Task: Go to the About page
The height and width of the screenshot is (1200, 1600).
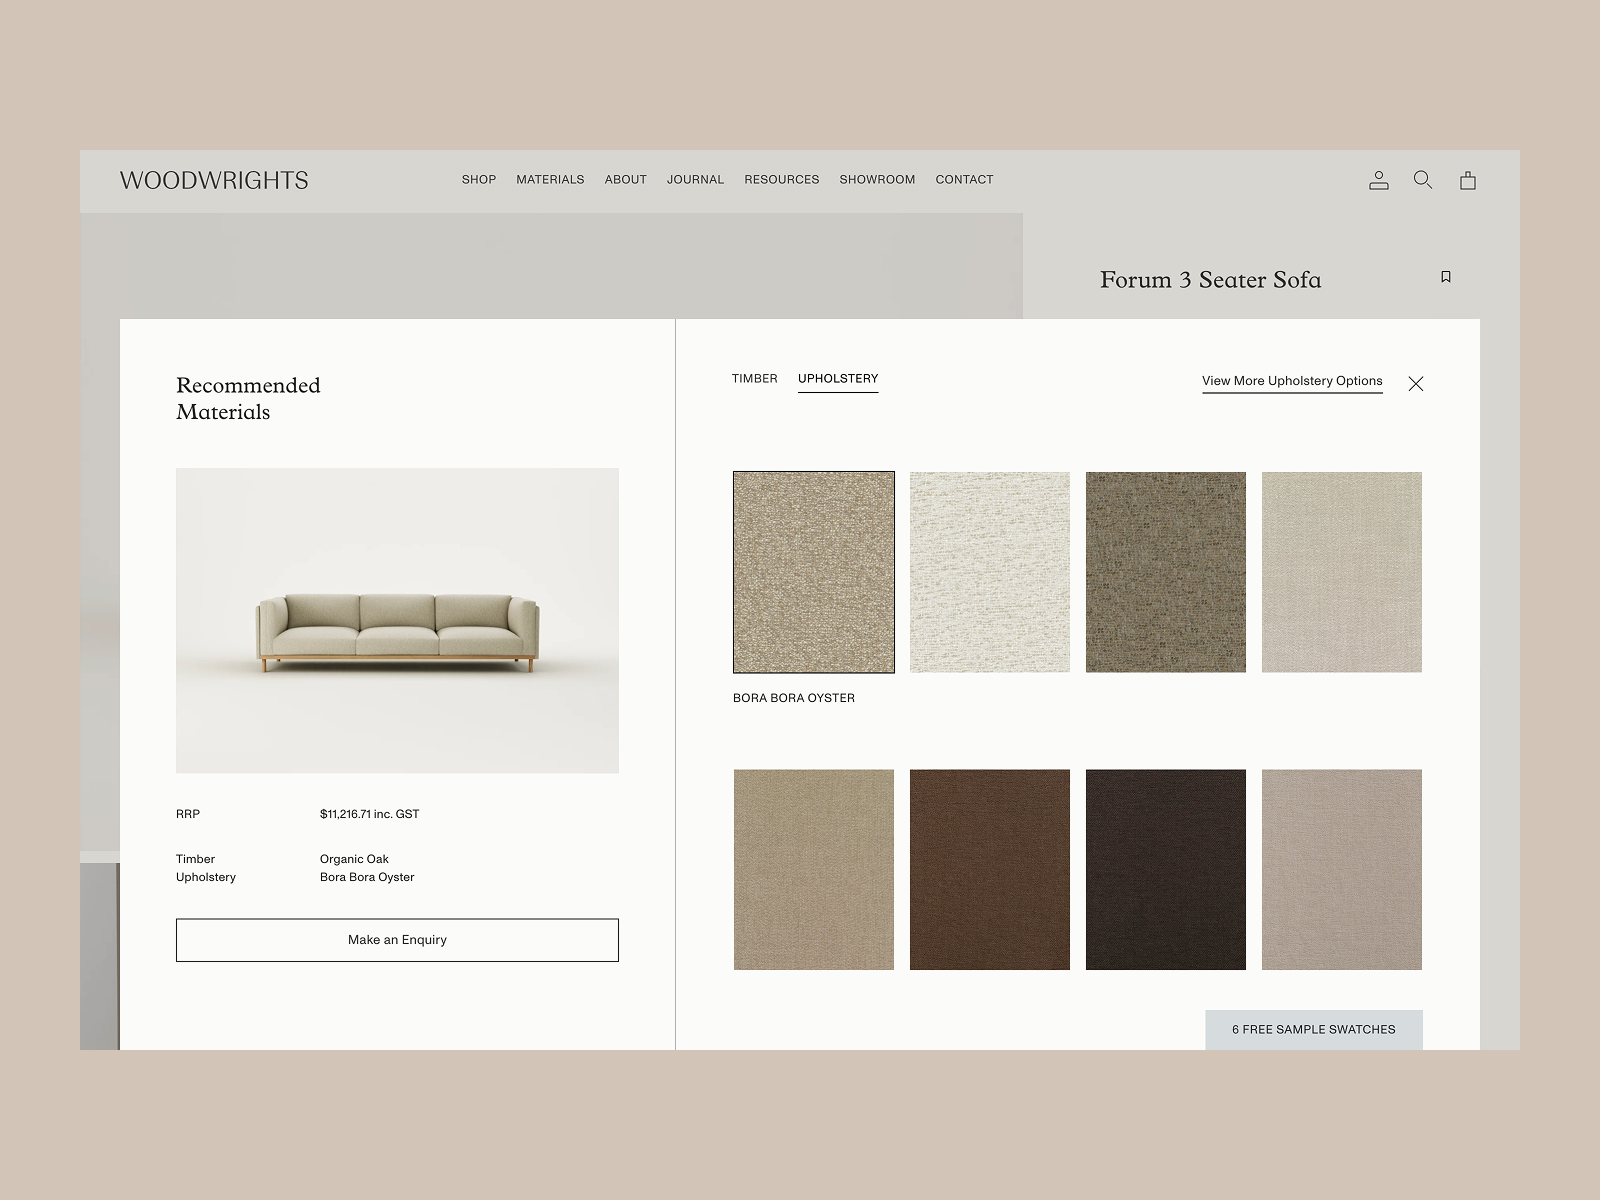Action: click(x=626, y=180)
